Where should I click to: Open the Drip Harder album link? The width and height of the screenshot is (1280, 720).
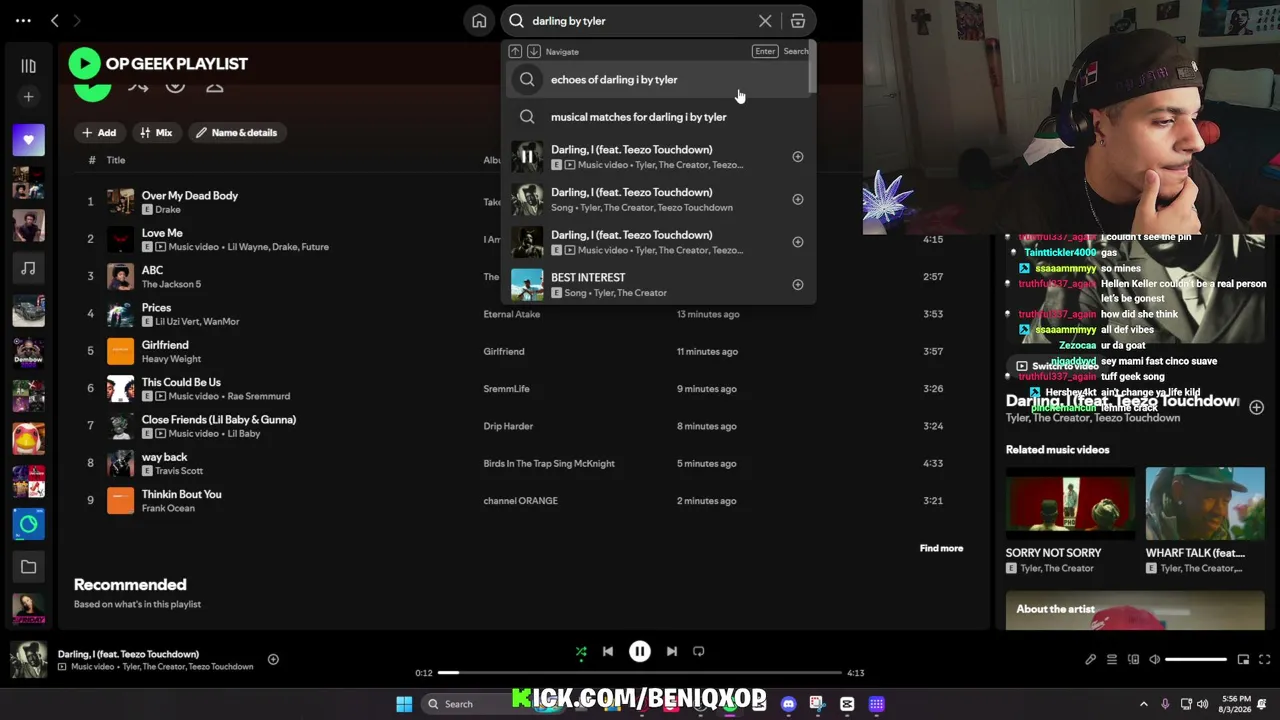point(508,426)
